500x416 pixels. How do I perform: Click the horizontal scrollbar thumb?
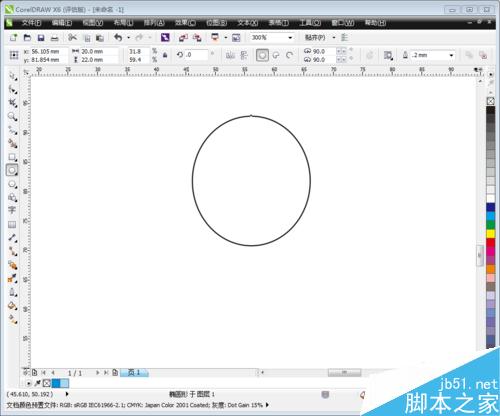[344, 372]
